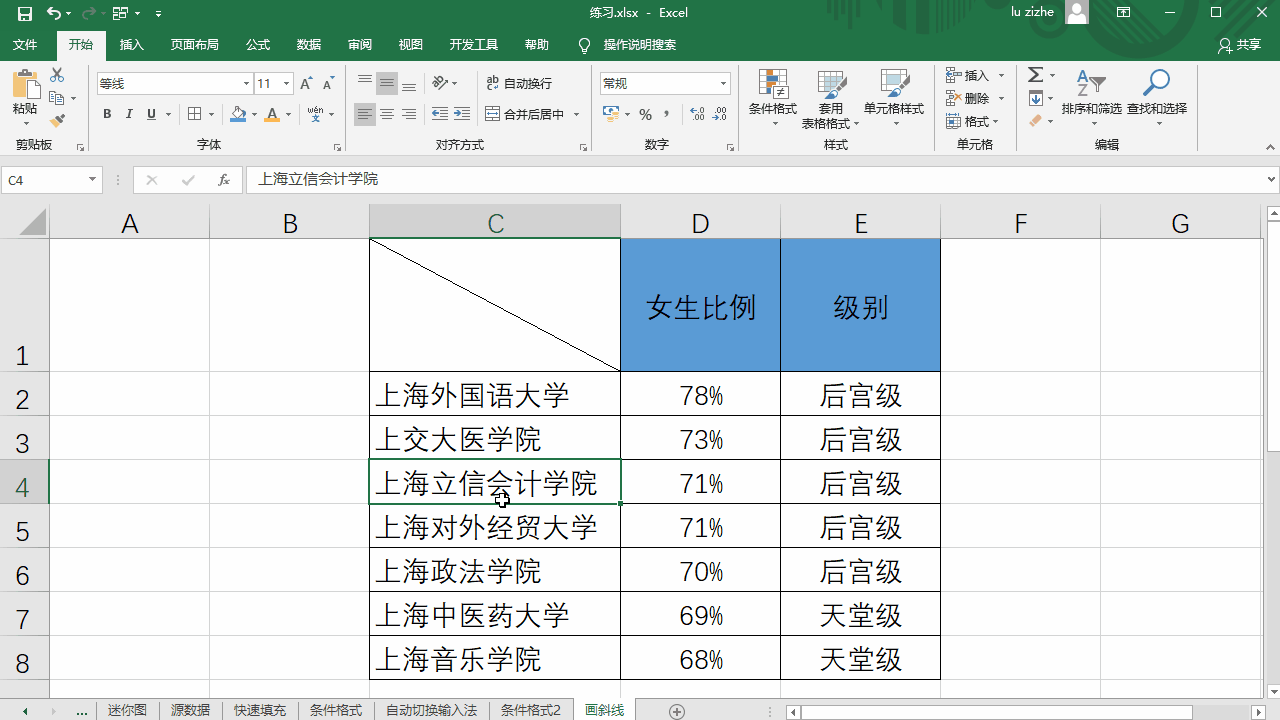The width and height of the screenshot is (1280, 720).
Task: Decrease font size with small A icon
Action: 328,84
